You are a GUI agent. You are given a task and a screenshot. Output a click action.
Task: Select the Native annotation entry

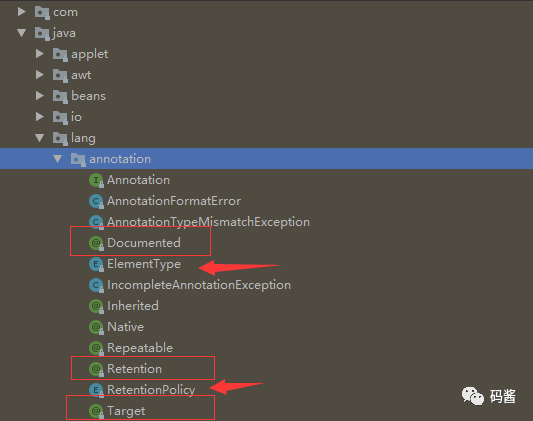pyautogui.click(x=125, y=327)
